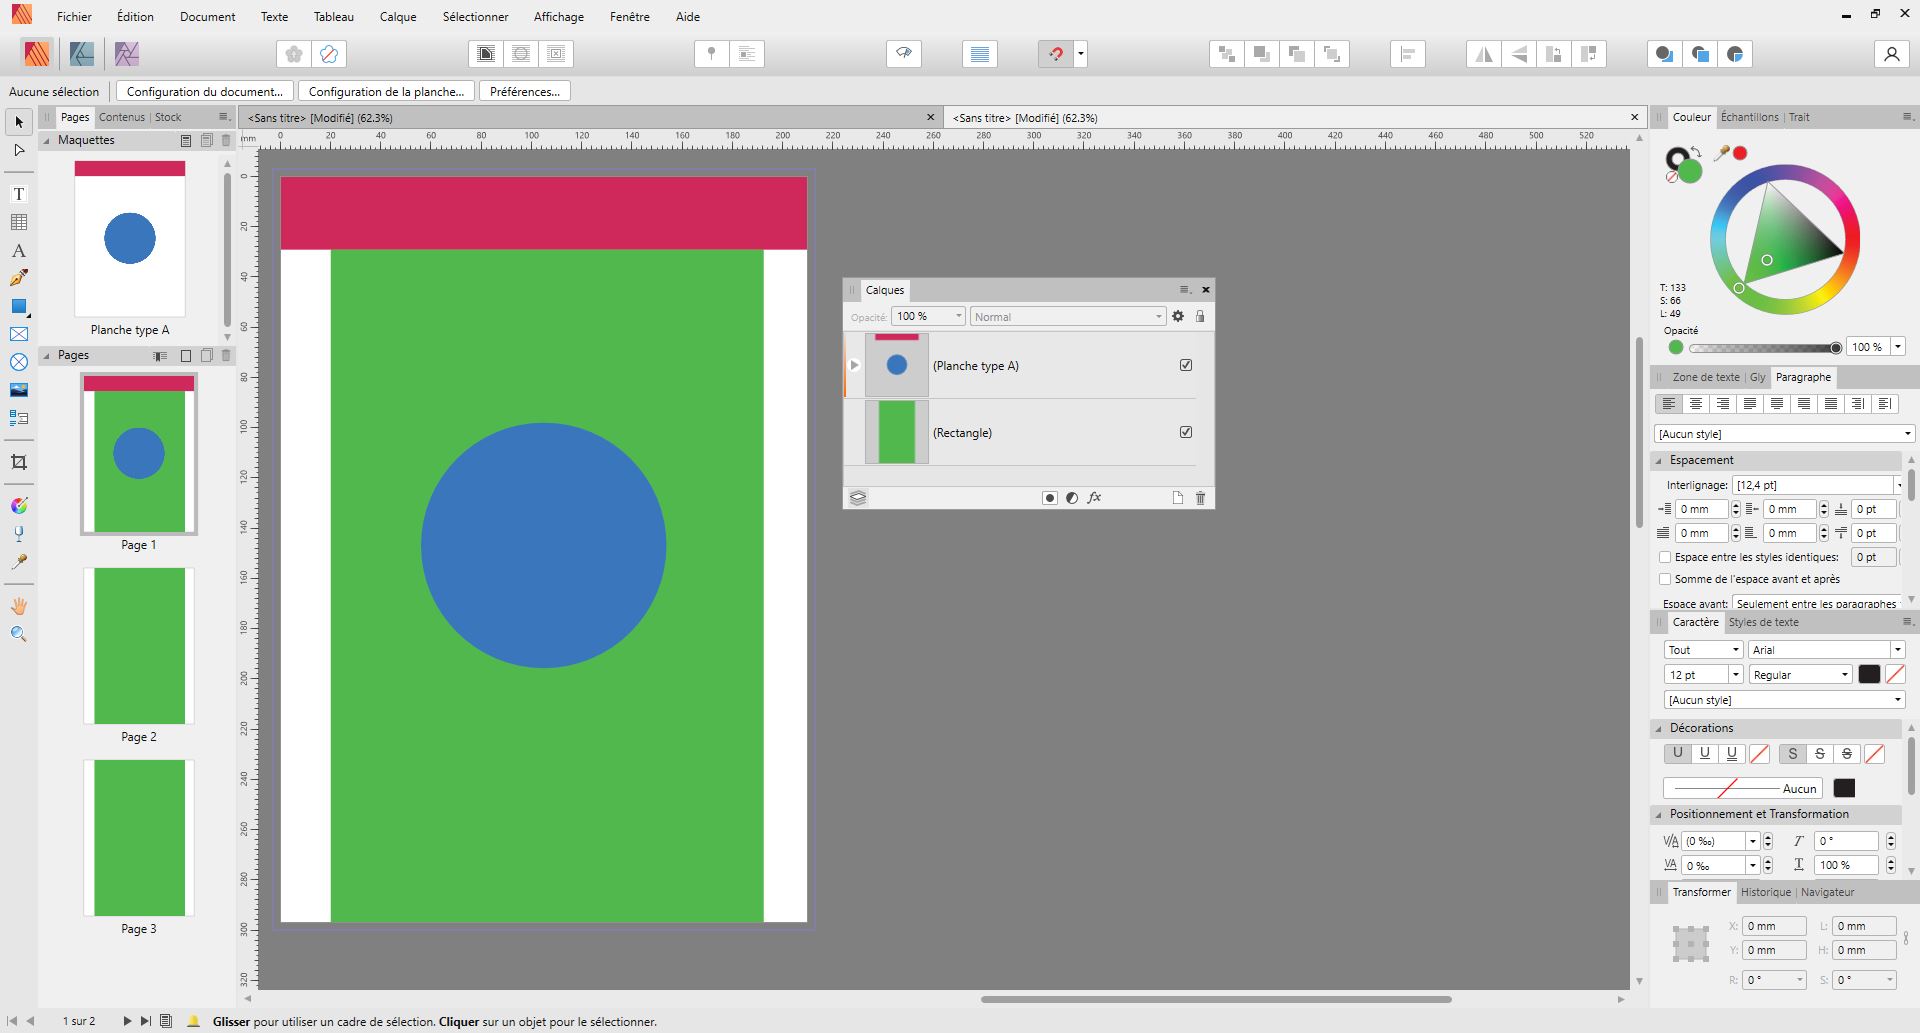The height and width of the screenshot is (1033, 1920).
Task: Click the Préférences button
Action: pyautogui.click(x=524, y=91)
